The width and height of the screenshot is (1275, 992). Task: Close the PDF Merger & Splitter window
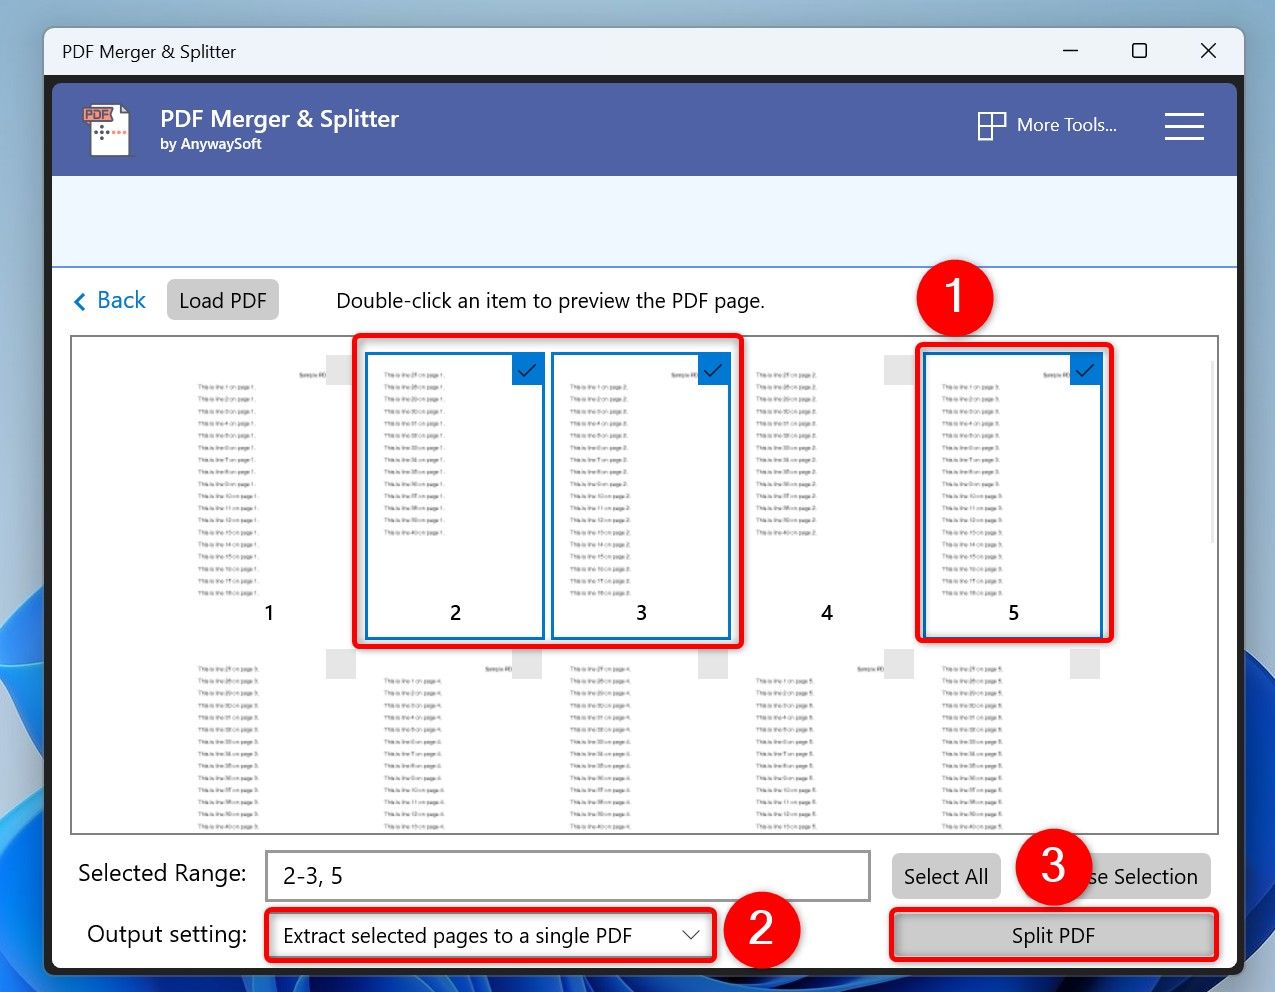(1208, 51)
